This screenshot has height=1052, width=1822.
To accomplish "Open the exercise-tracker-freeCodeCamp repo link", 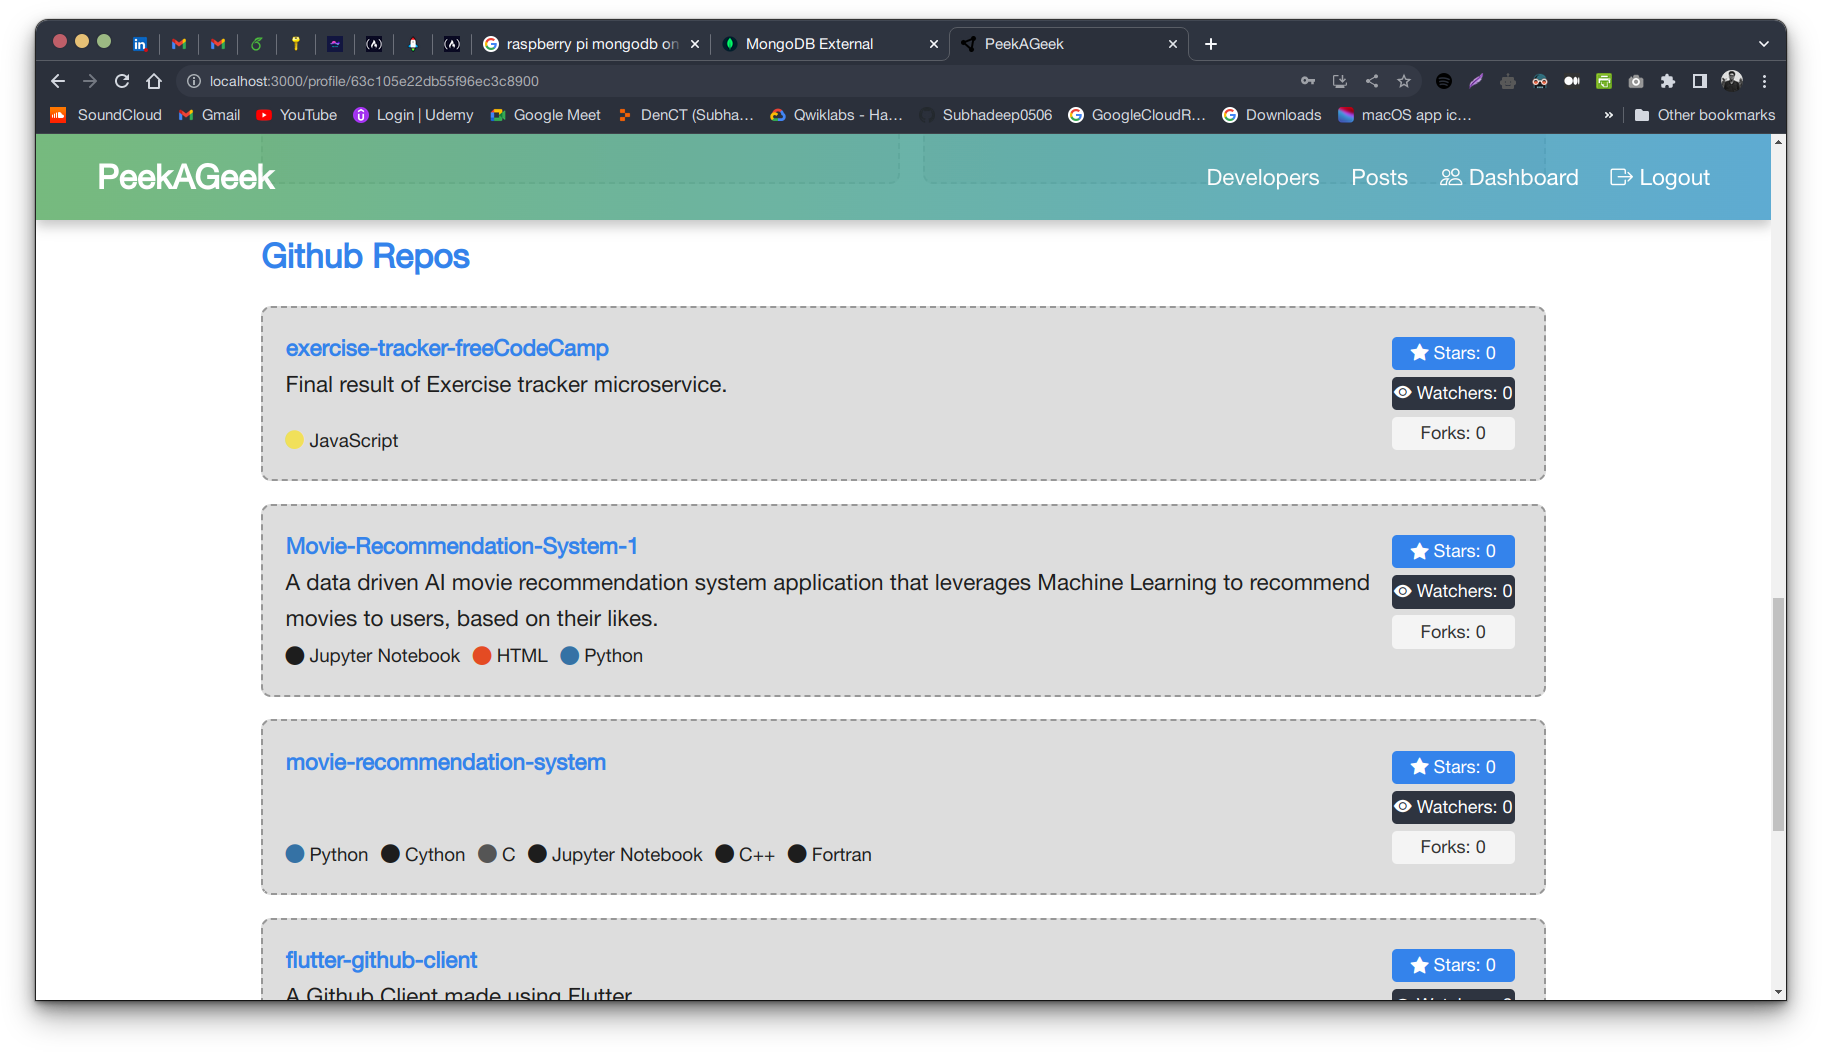I will 447,348.
